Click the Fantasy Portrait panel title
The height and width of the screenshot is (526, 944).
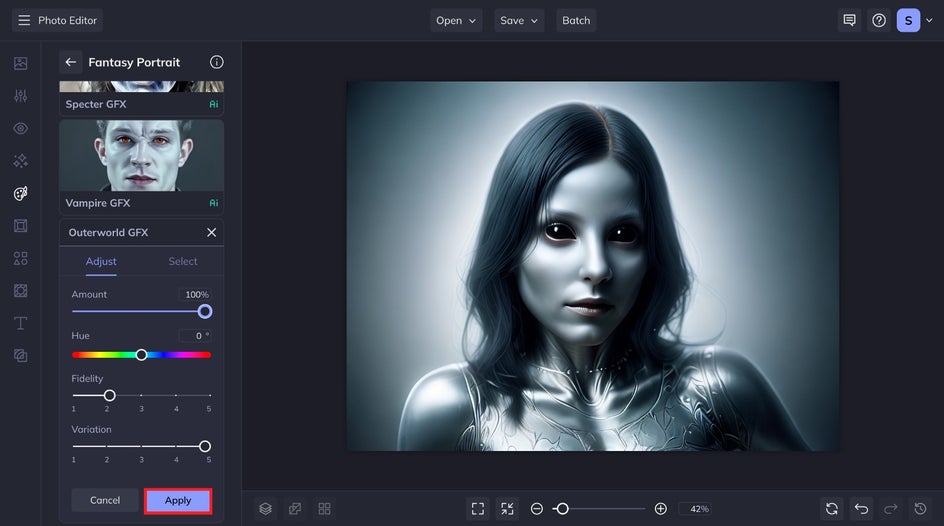pos(134,62)
